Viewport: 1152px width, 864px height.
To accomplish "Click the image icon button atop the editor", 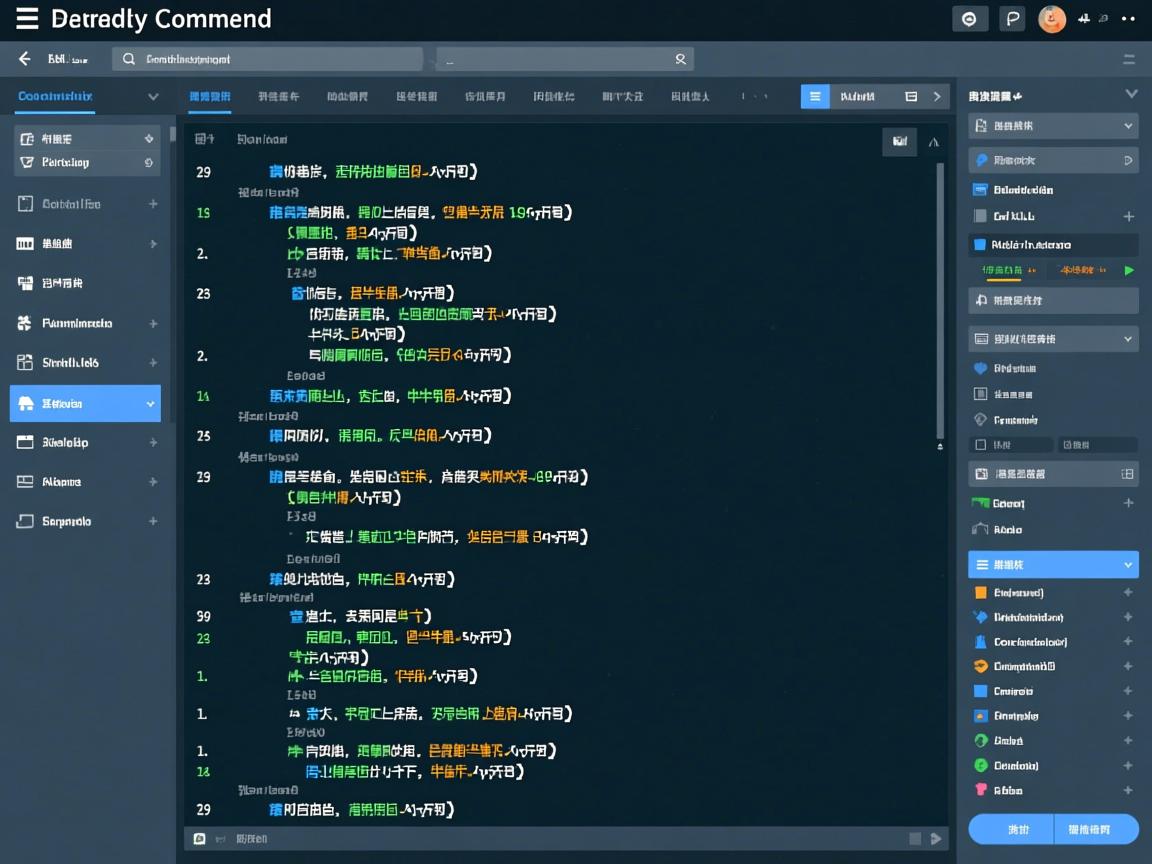I will click(899, 142).
